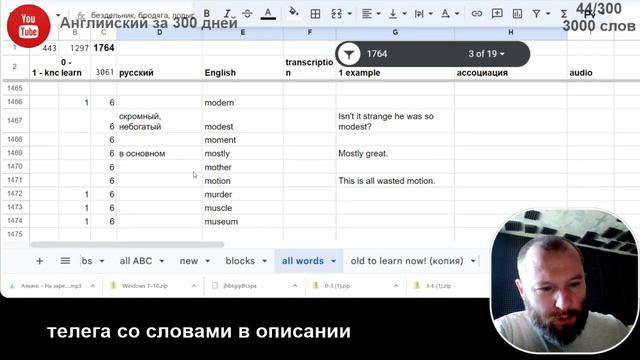
Task: Select cell 'This is all wasted motion.'
Action: point(395,180)
